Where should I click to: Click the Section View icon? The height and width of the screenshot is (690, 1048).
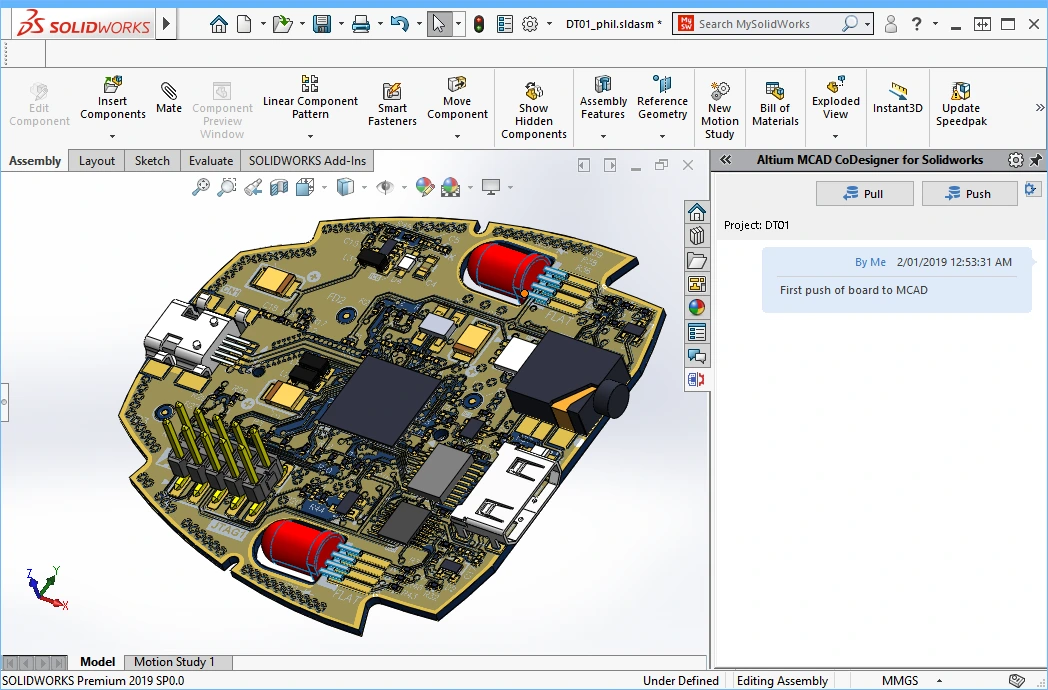point(279,186)
